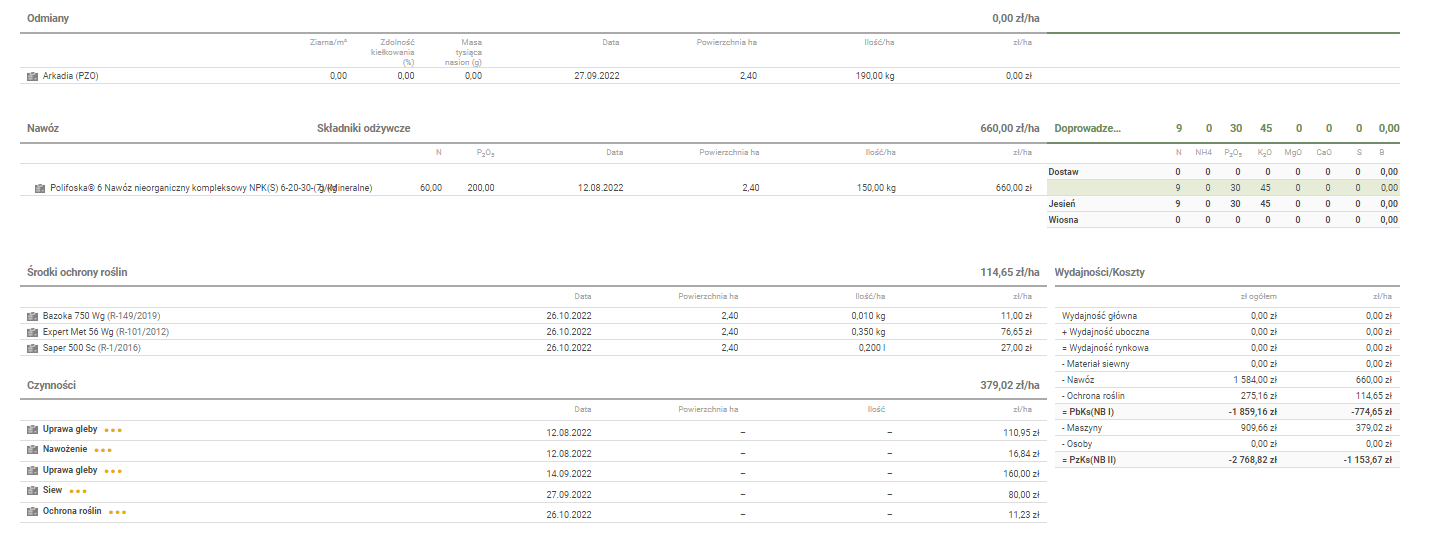Expand the three-dot menu for Ochrona roślin

pyautogui.click(x=117, y=512)
